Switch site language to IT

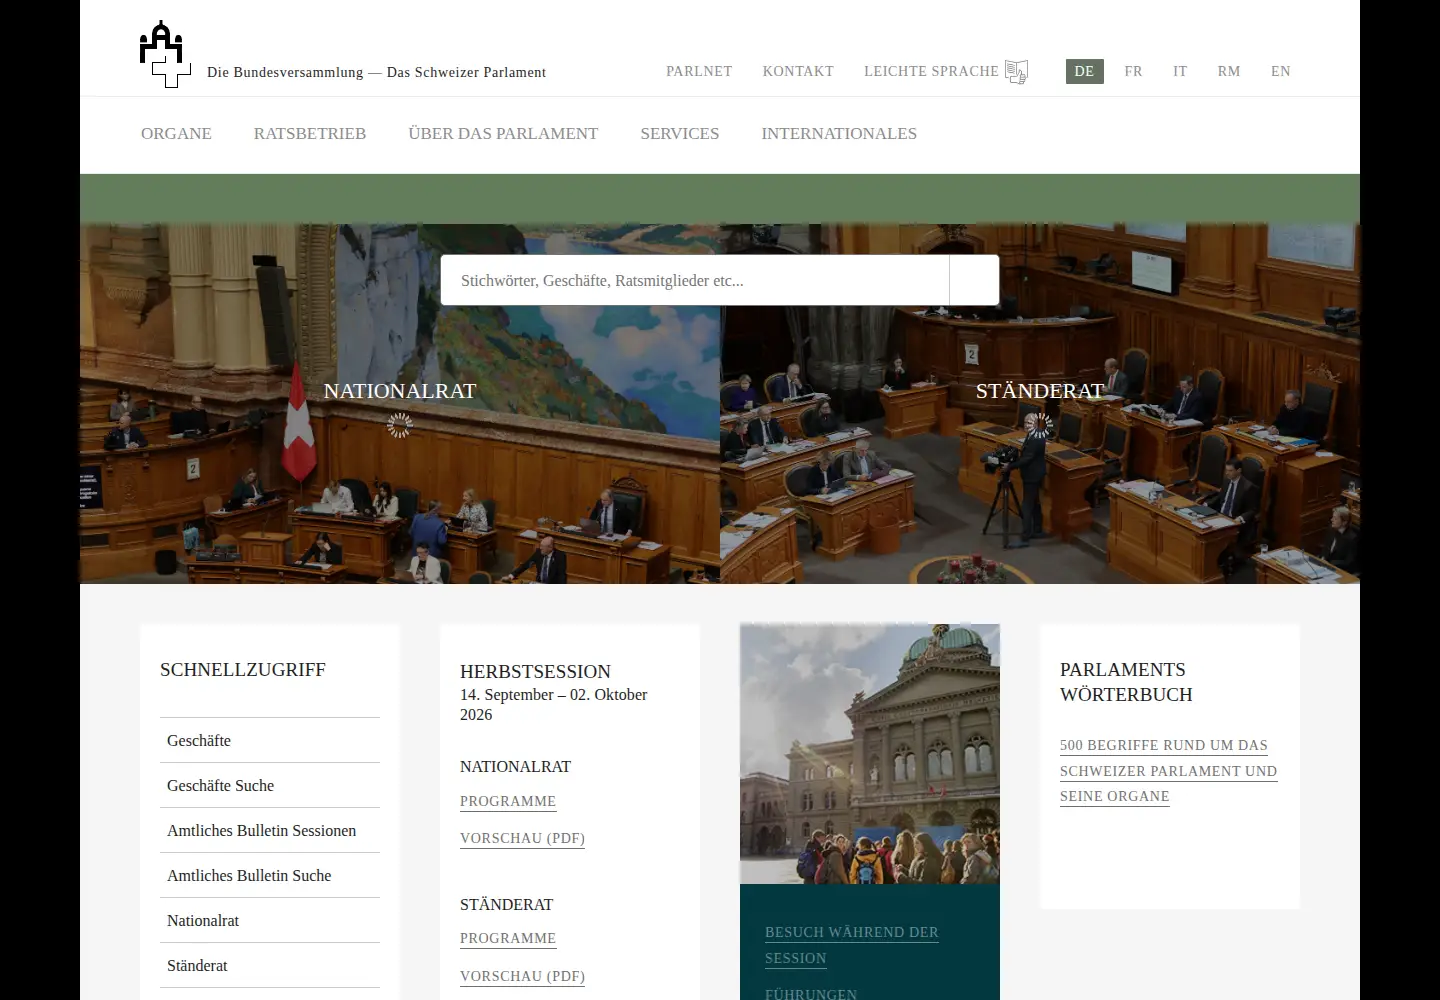(1180, 71)
